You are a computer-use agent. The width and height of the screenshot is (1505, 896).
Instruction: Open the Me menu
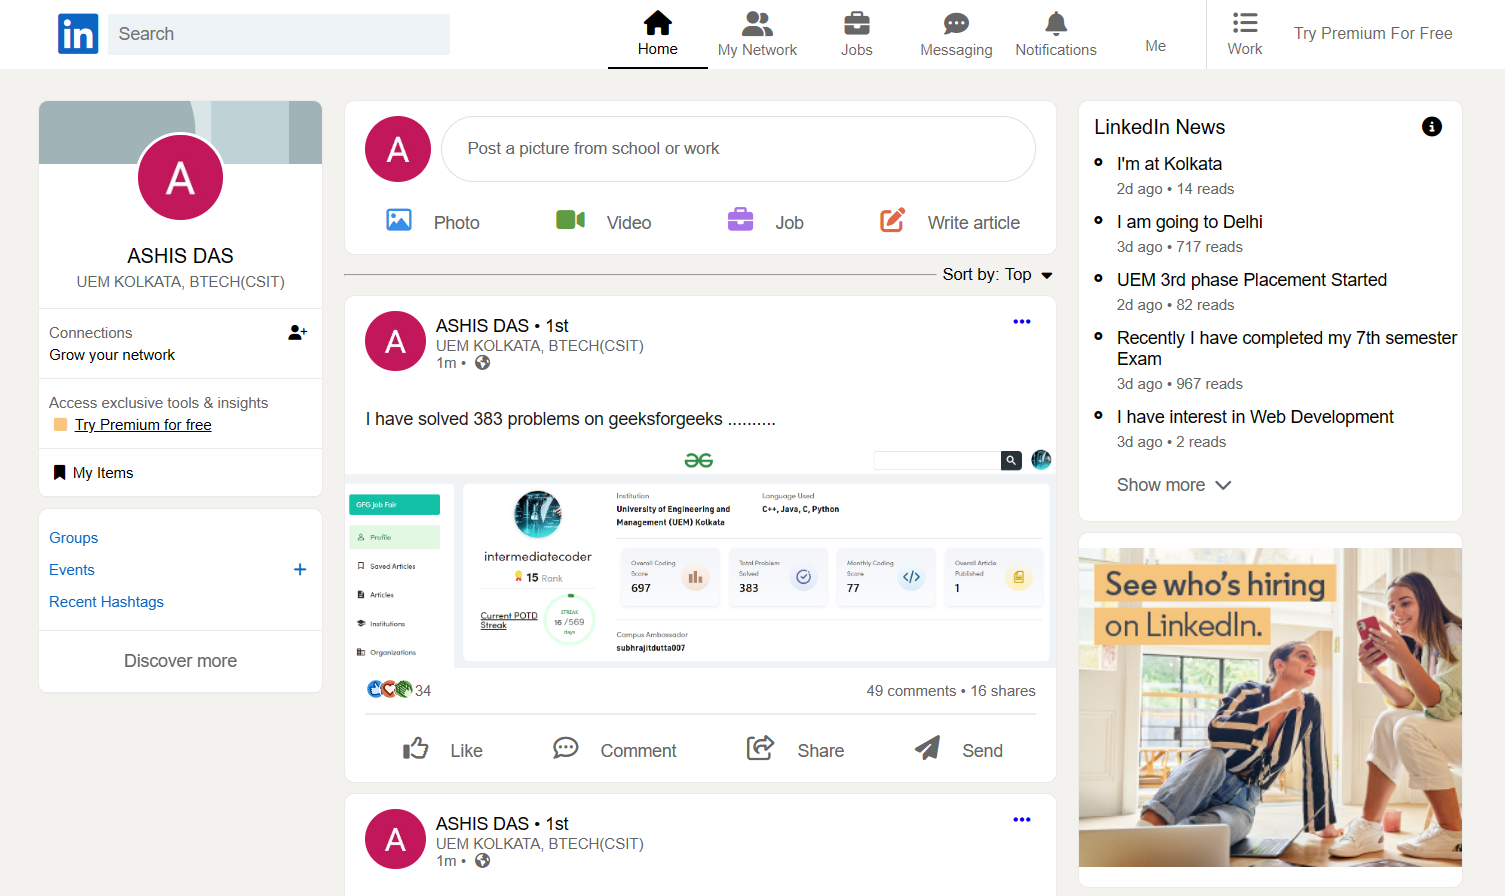click(x=1155, y=45)
